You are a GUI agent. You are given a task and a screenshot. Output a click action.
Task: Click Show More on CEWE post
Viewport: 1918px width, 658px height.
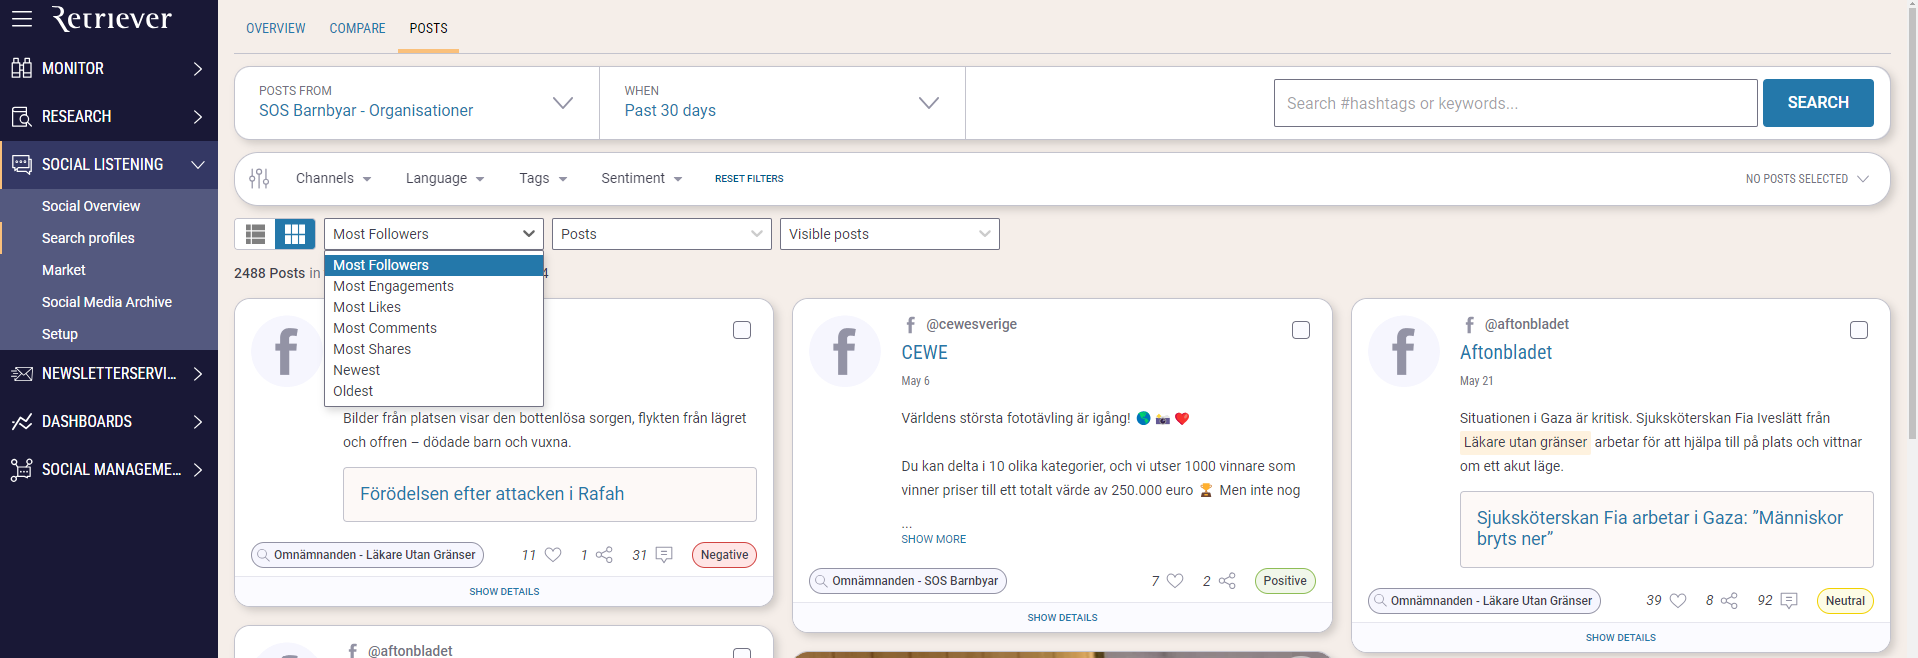coord(933,539)
